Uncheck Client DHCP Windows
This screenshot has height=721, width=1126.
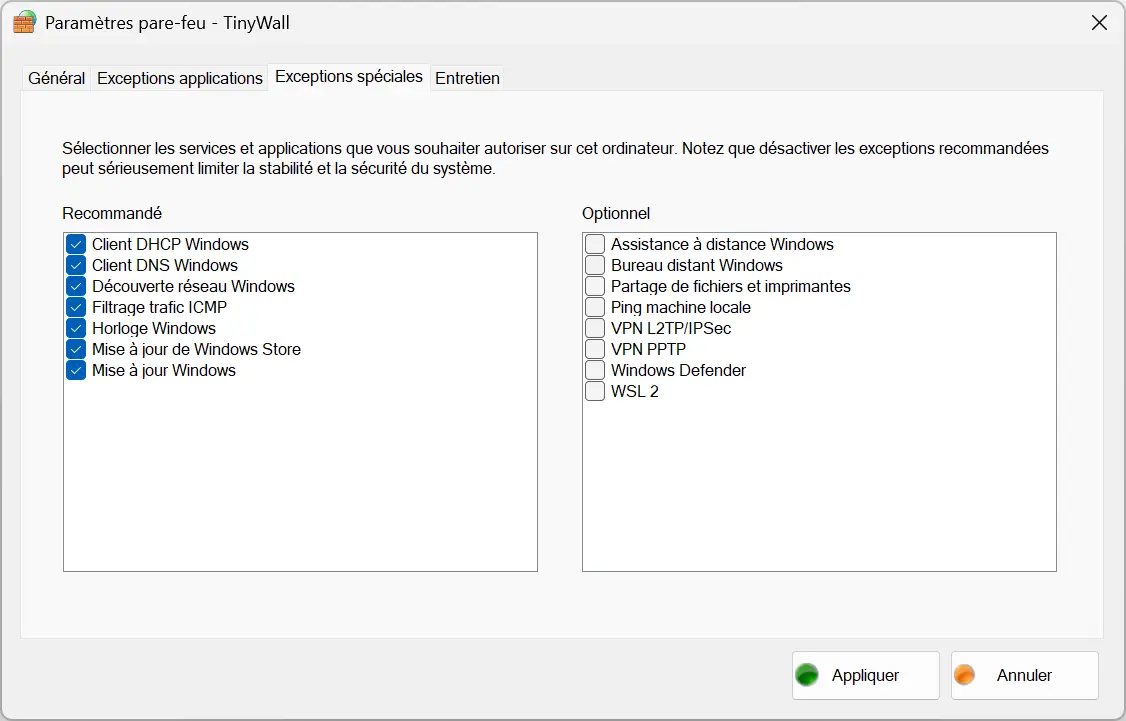[76, 244]
